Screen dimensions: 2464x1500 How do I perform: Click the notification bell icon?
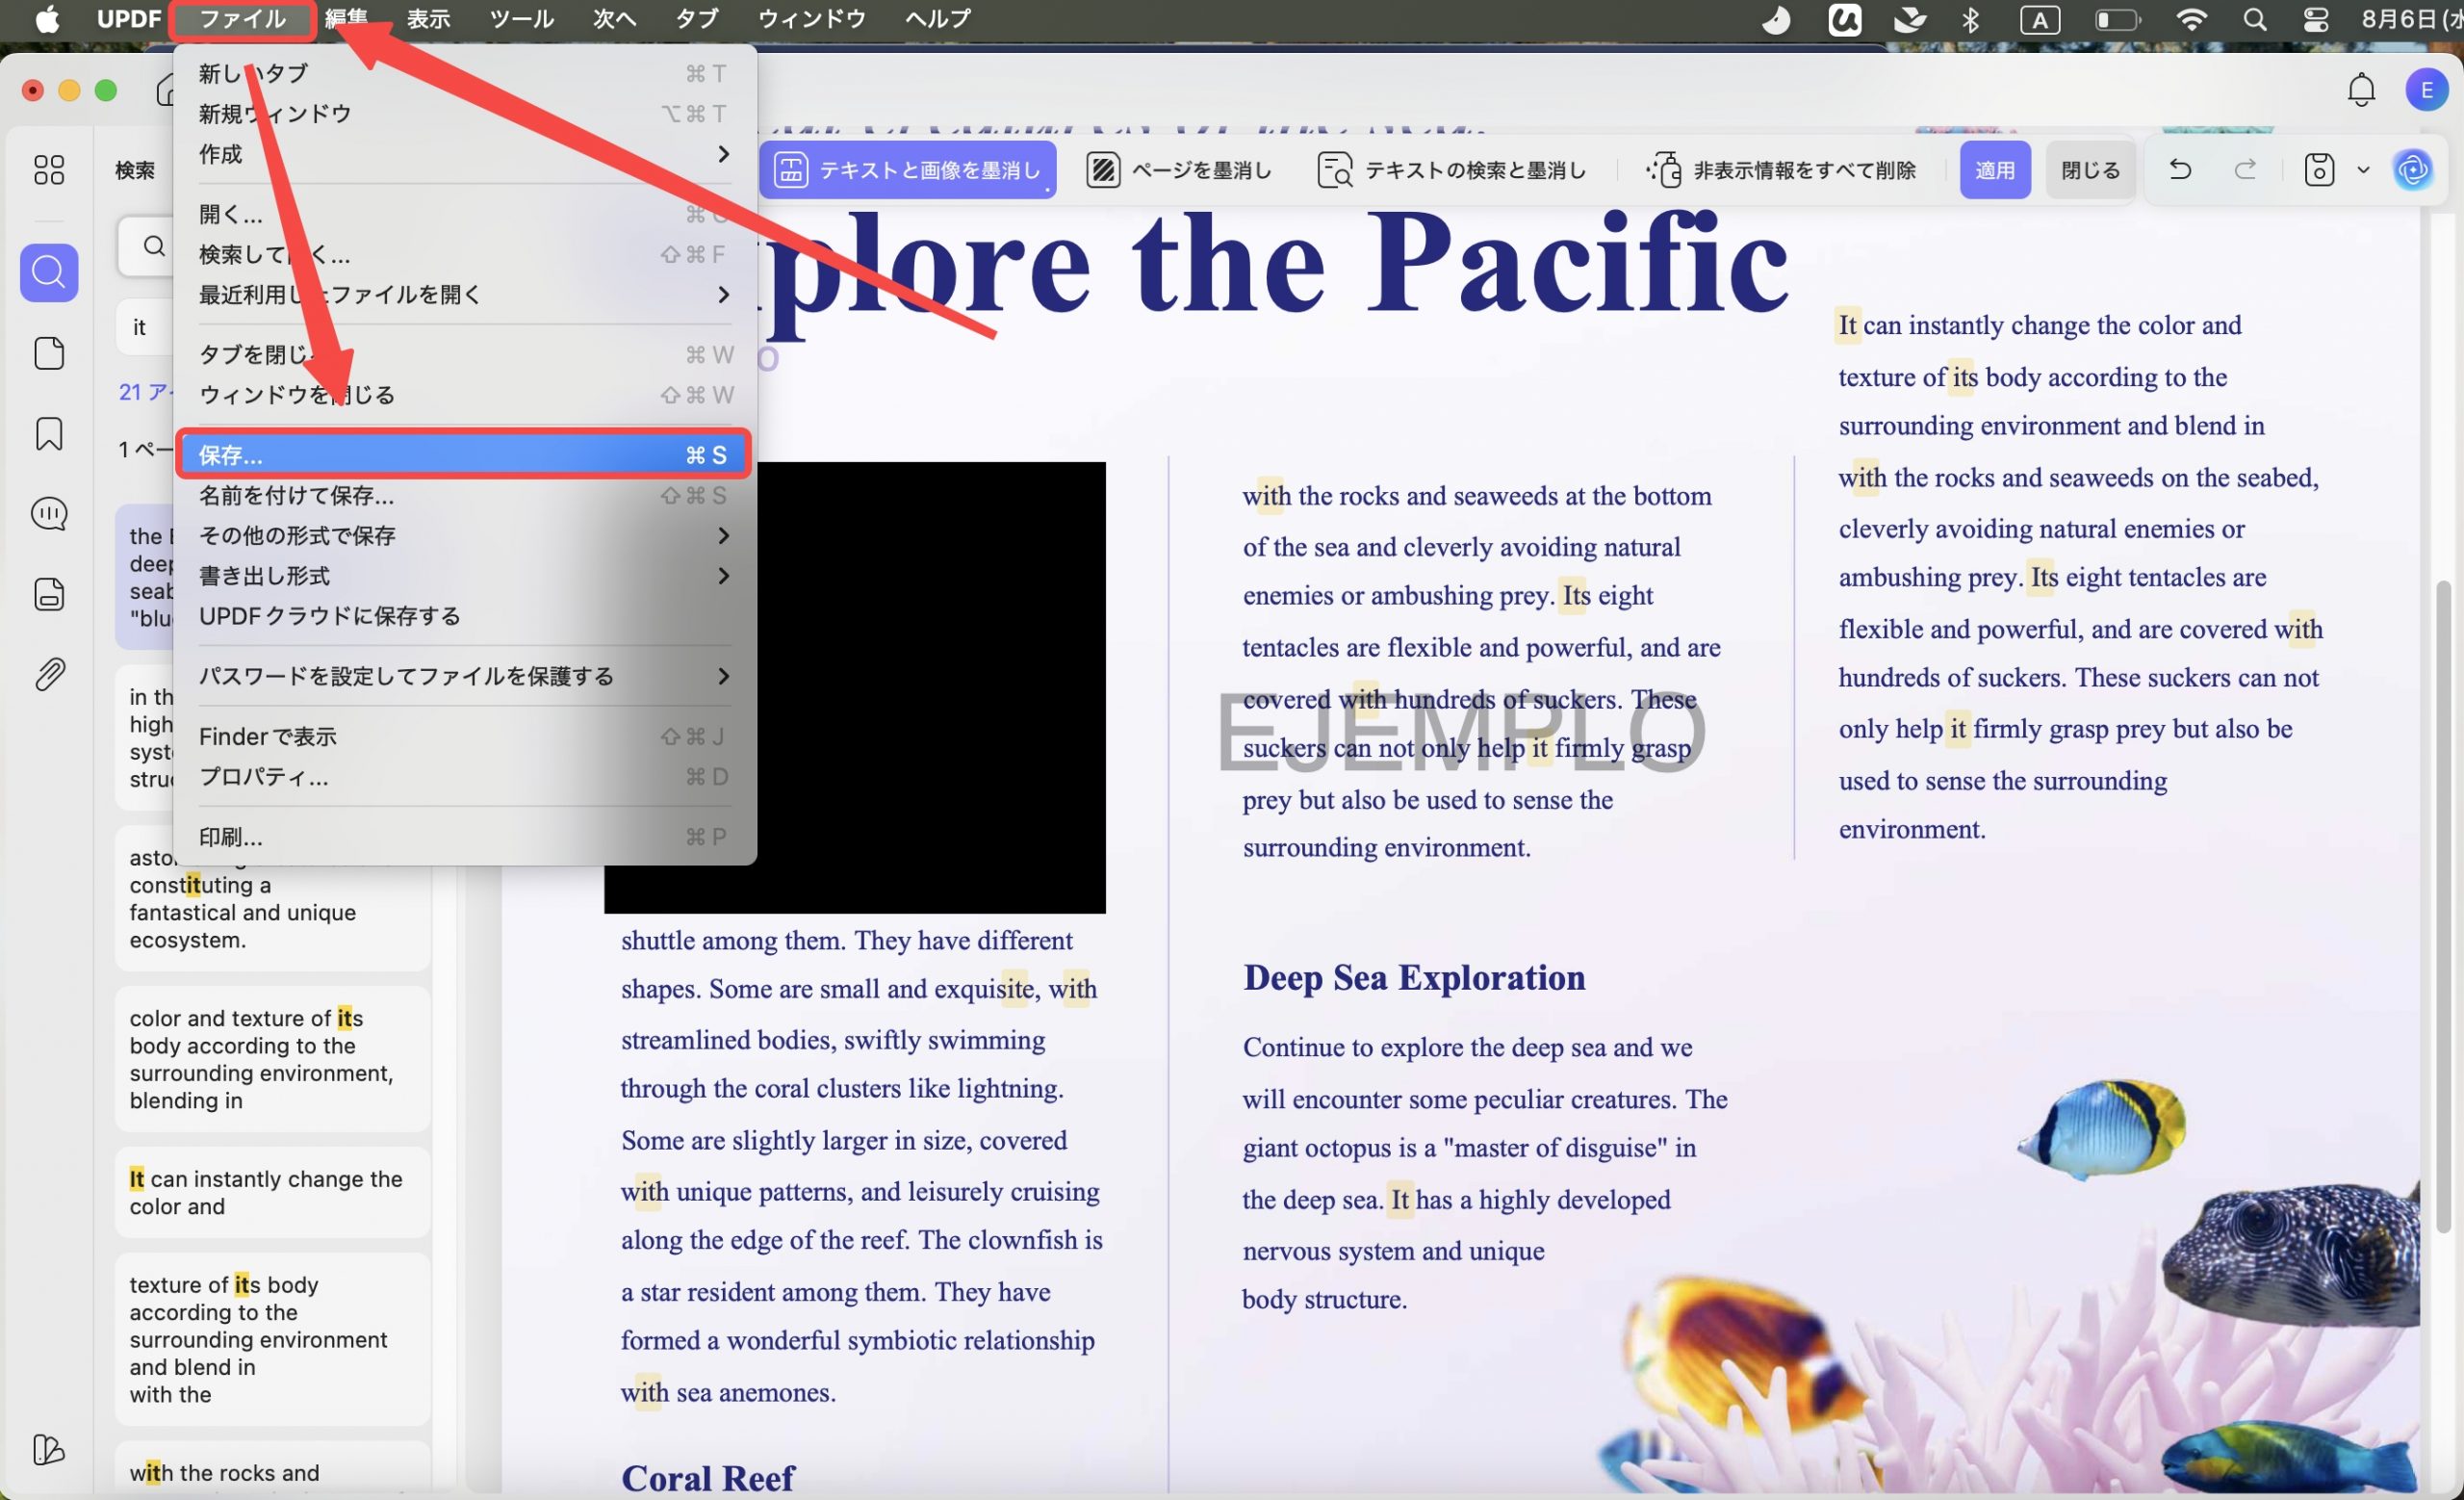point(2361,90)
